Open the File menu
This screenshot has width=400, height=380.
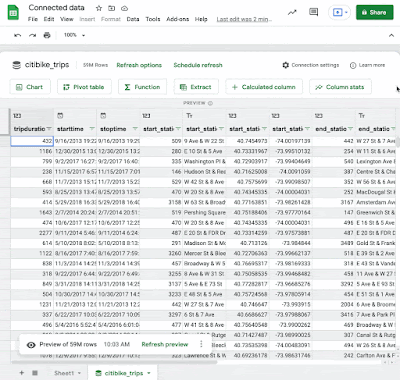click(33, 19)
